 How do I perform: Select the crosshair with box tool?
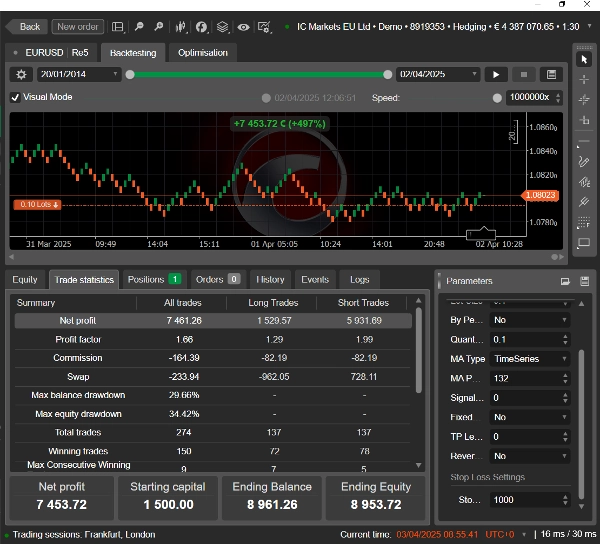pyautogui.click(x=584, y=120)
